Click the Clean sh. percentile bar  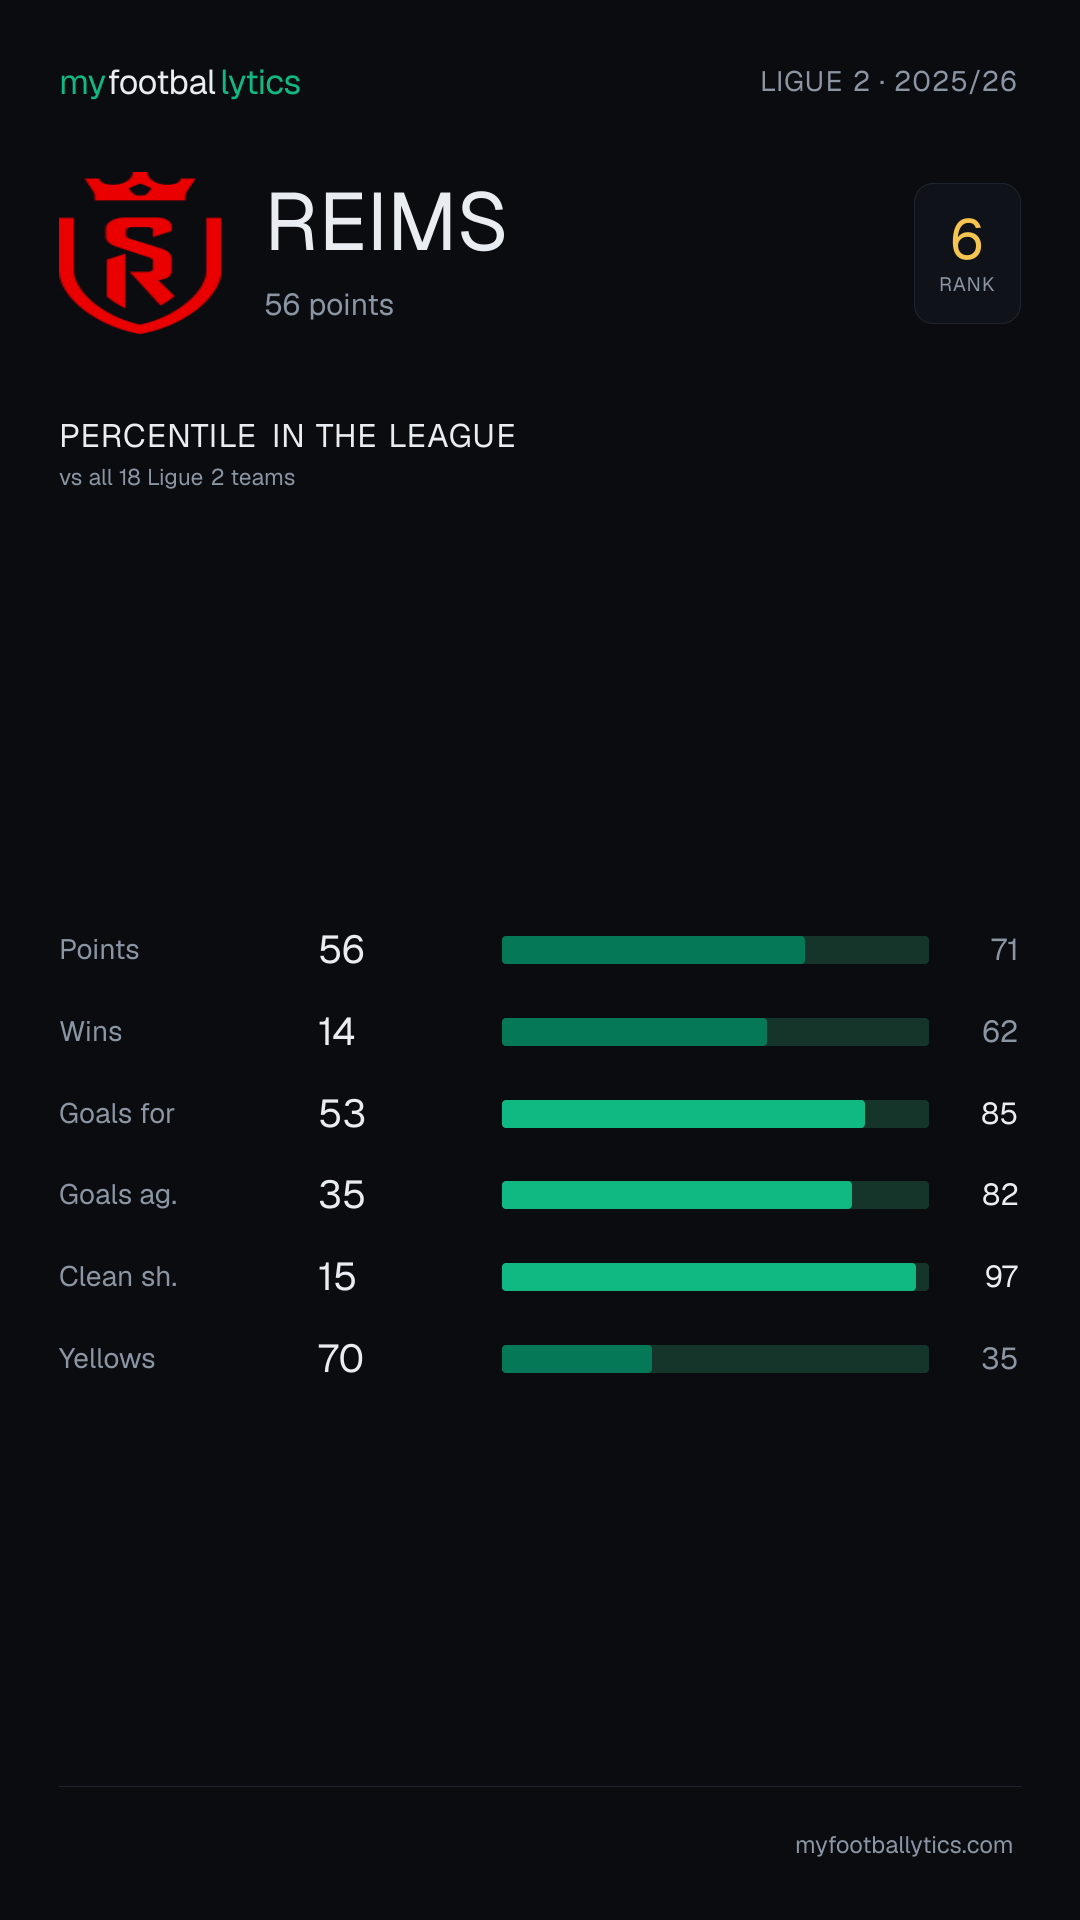pos(715,1277)
